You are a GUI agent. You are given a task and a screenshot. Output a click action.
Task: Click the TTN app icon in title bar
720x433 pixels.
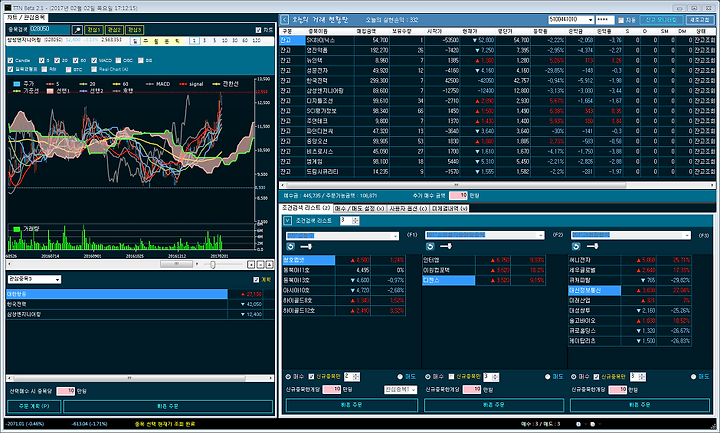tap(8, 8)
